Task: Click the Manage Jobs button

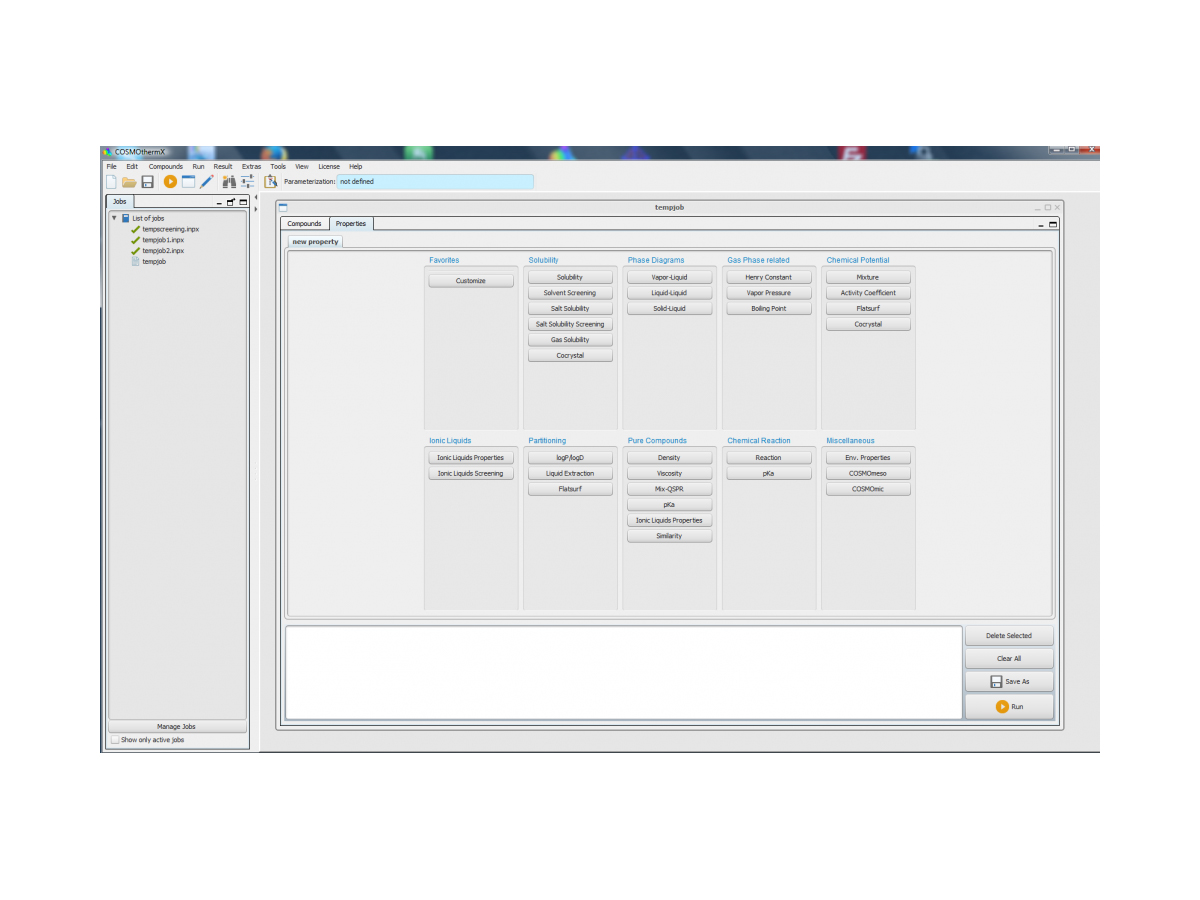Action: 176,727
